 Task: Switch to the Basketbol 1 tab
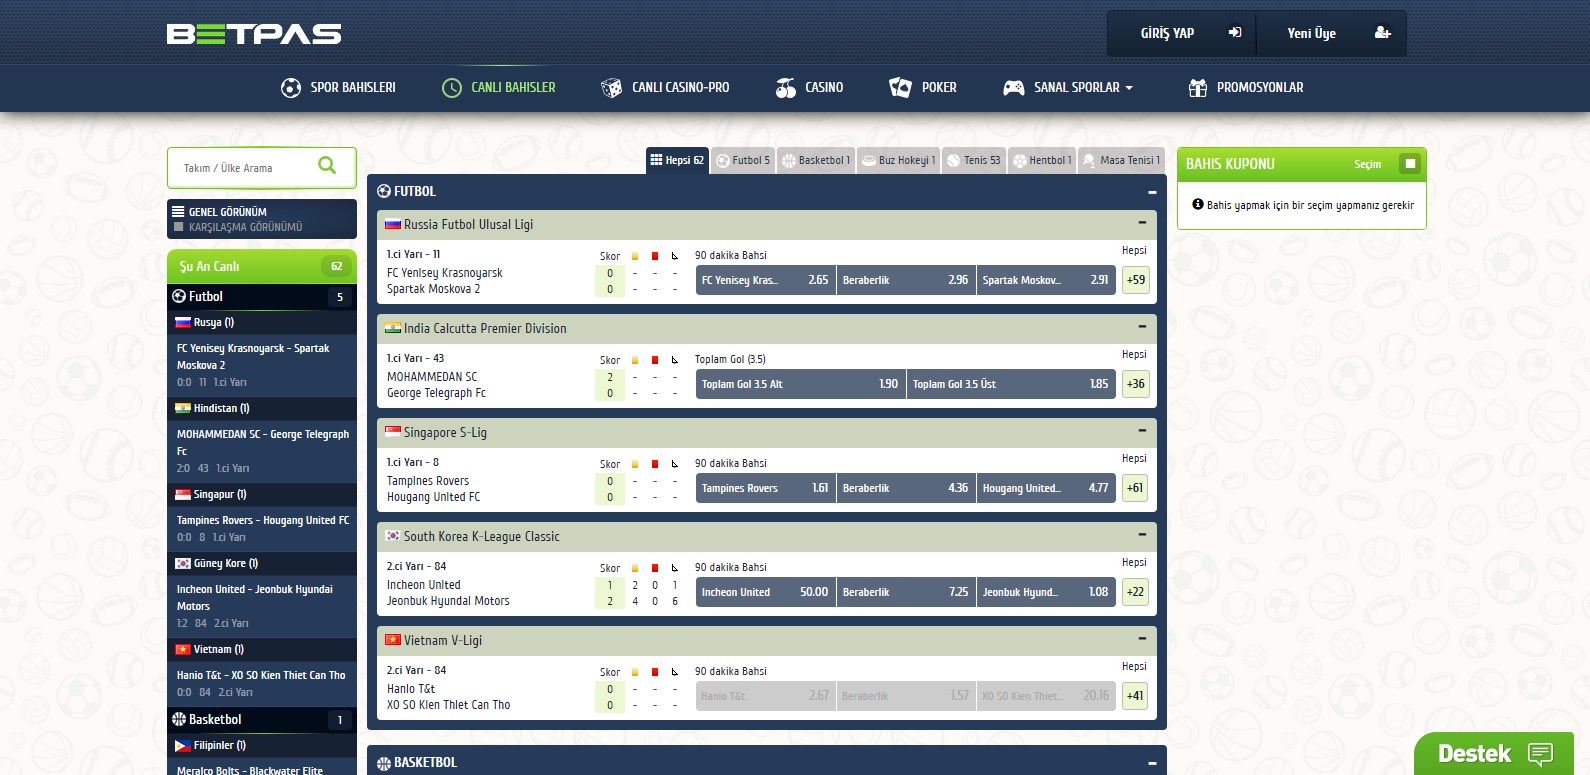(x=816, y=160)
